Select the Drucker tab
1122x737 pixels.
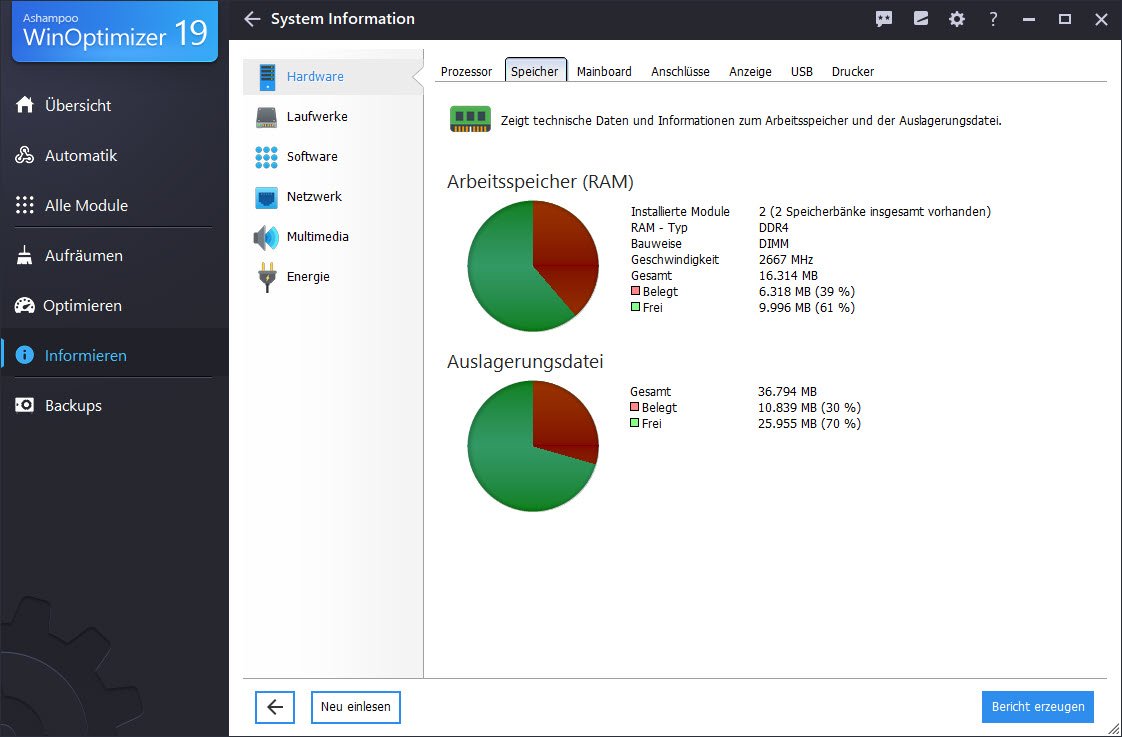853,72
